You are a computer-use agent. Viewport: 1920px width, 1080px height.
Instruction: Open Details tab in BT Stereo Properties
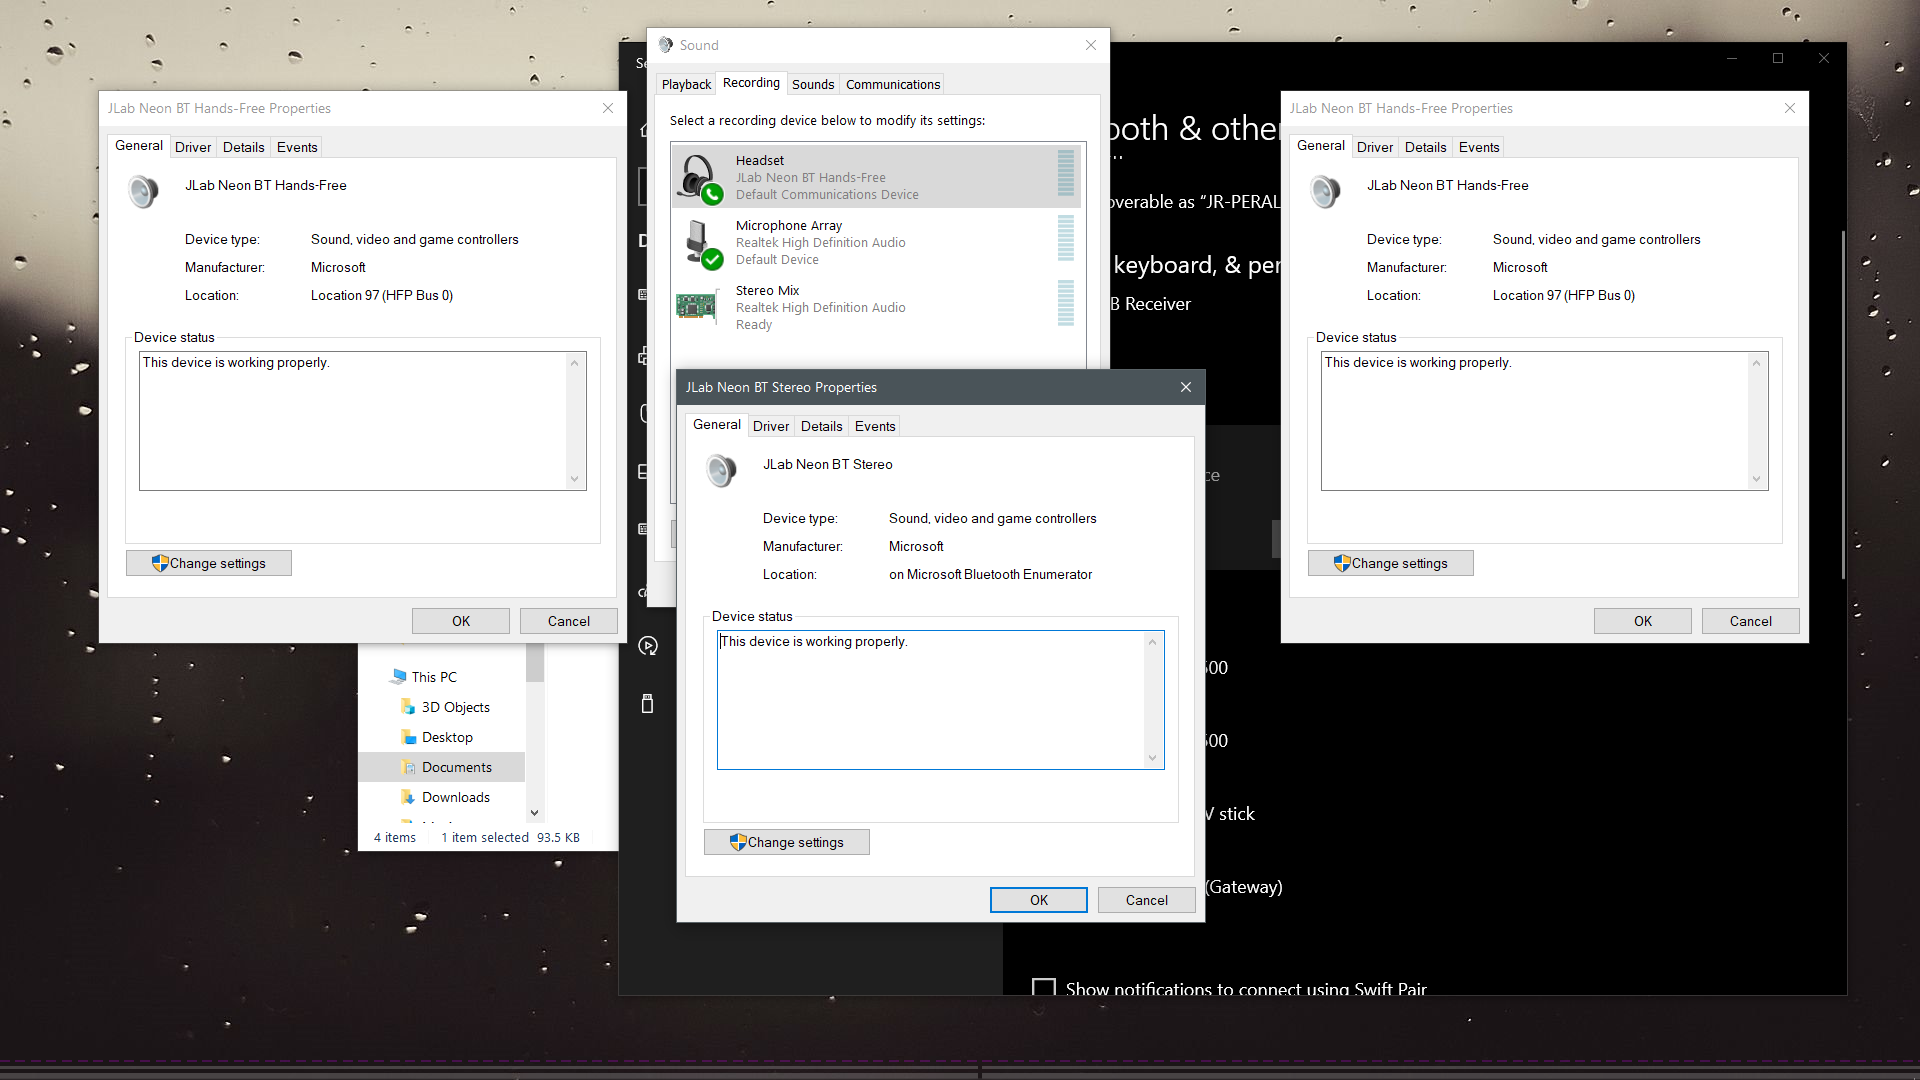tap(822, 426)
